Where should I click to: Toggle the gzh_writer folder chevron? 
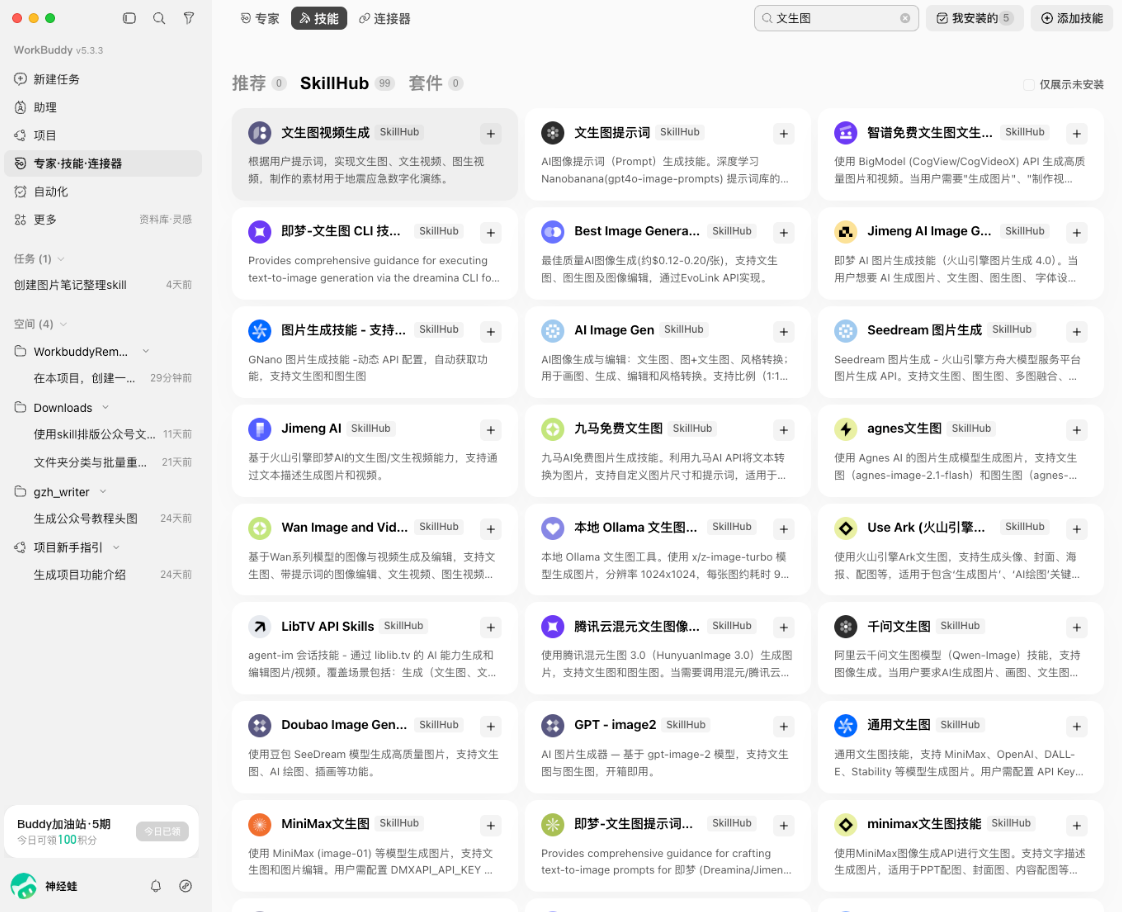click(x=102, y=491)
